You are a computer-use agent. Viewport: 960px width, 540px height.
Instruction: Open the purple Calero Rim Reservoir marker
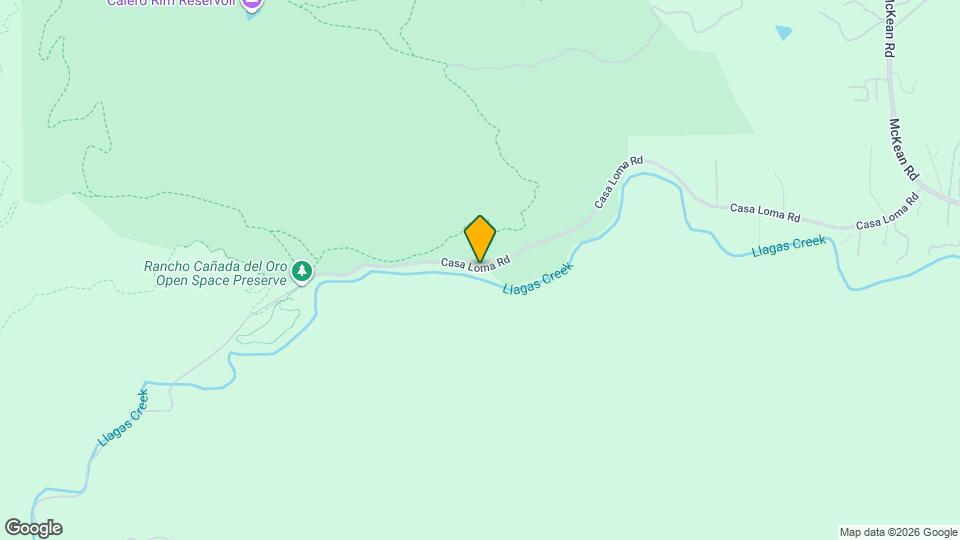pyautogui.click(x=252, y=4)
